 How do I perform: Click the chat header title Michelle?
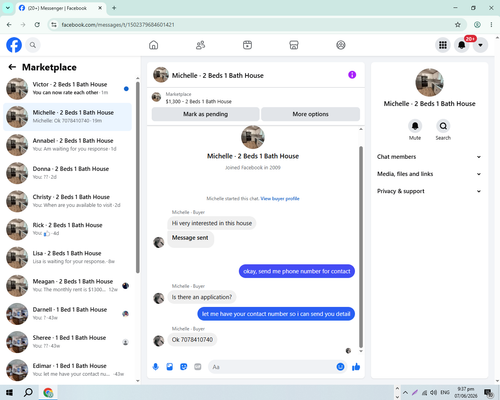coord(218,76)
